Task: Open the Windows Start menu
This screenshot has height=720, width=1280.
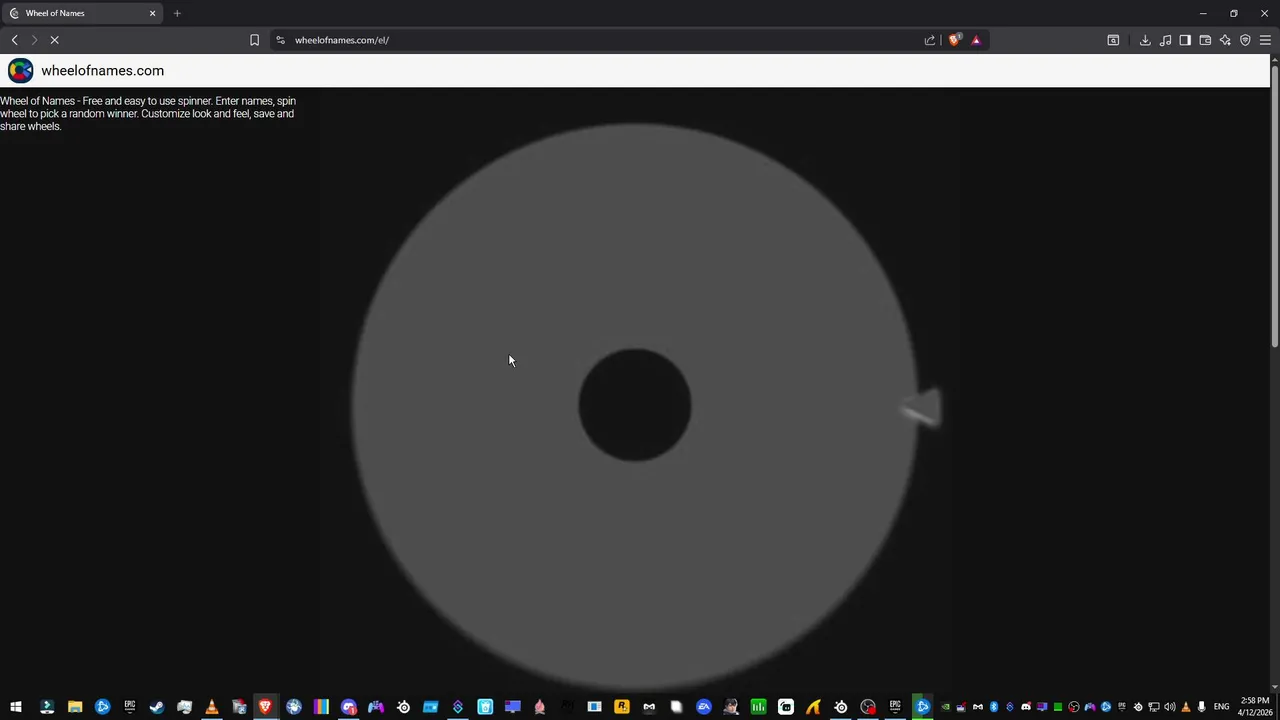Action: (16, 707)
